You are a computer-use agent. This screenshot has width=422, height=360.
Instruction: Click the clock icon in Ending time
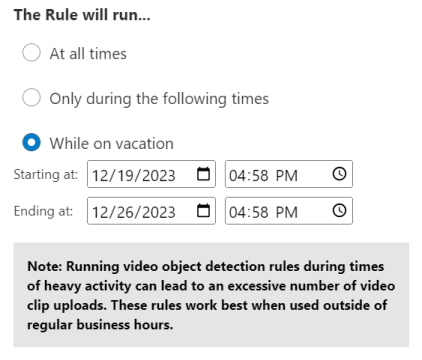coord(339,211)
